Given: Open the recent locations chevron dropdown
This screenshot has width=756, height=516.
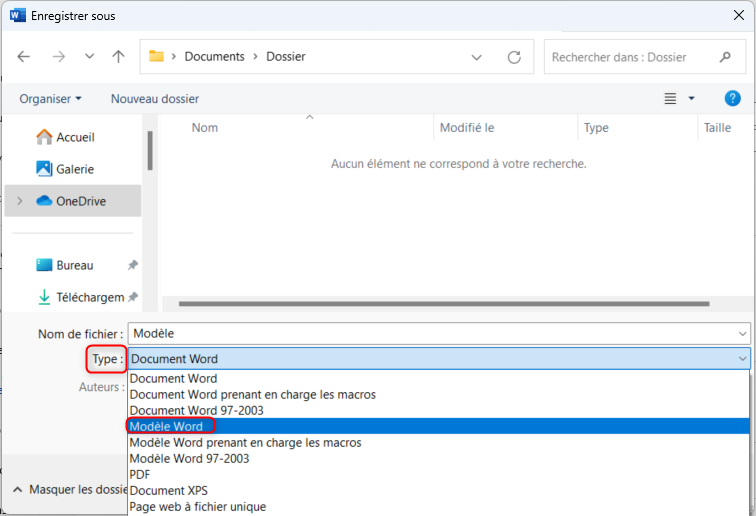Looking at the screenshot, I should (x=89, y=57).
